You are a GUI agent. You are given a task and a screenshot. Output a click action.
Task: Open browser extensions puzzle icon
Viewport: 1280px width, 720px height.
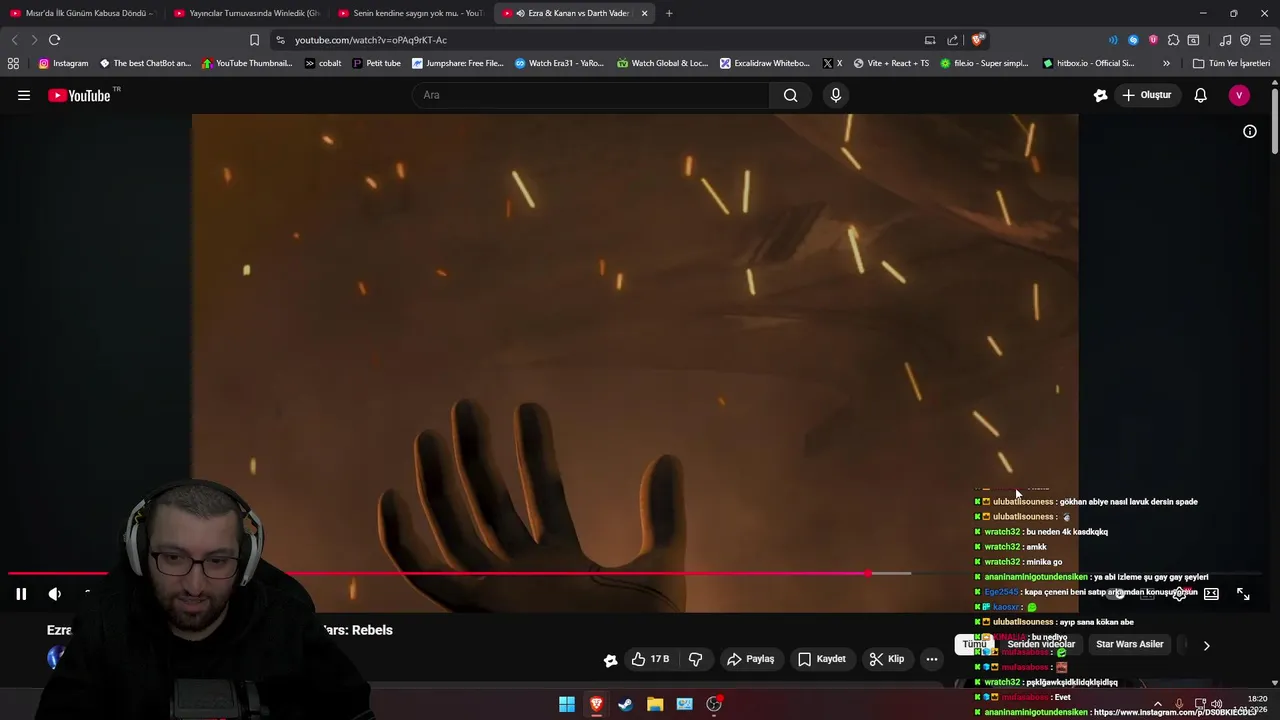point(1172,40)
